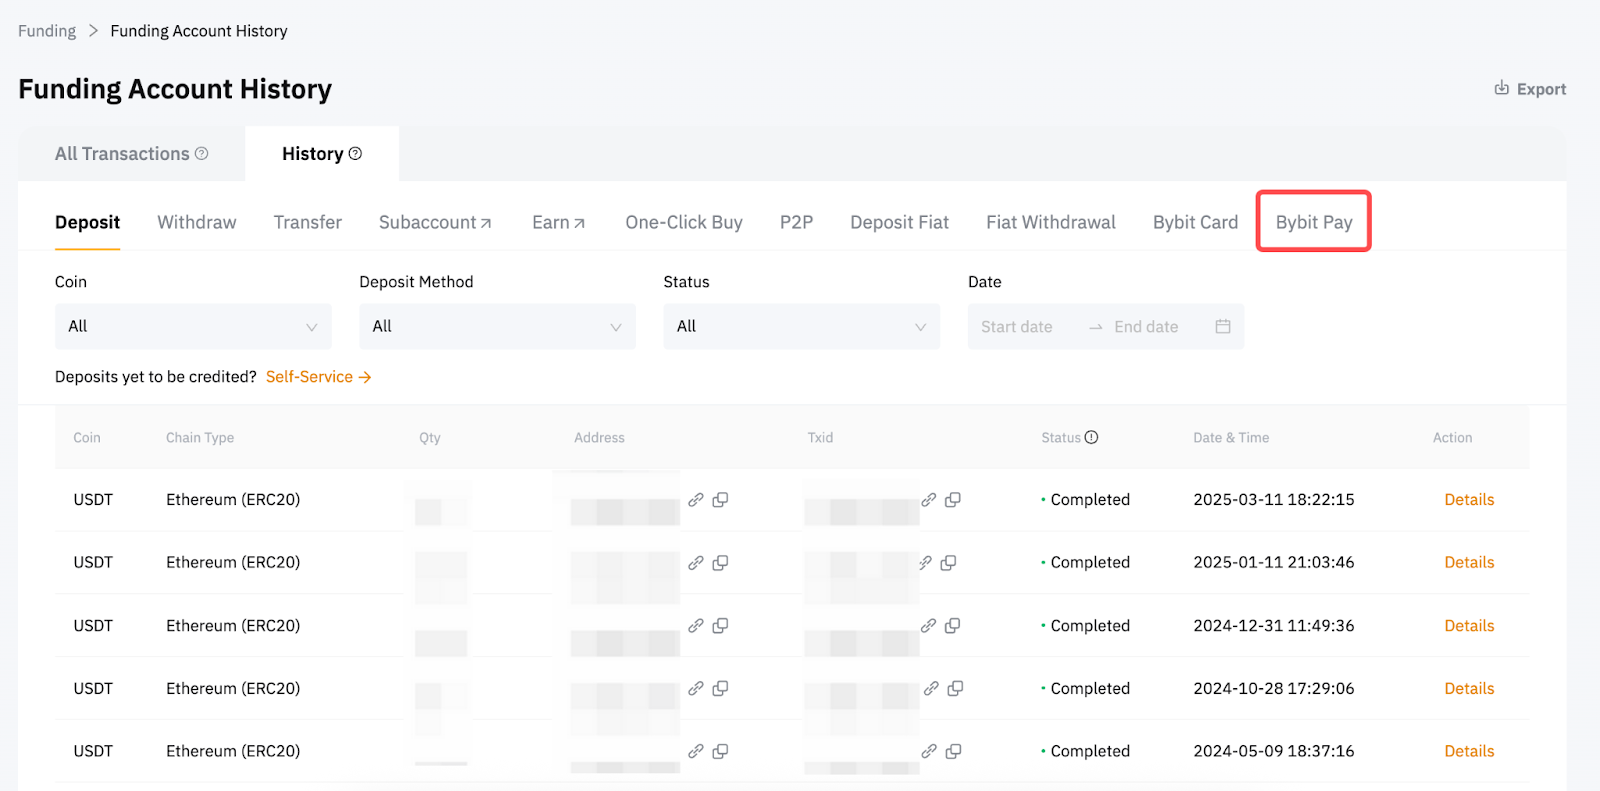Click the Status column info icon

(1092, 437)
